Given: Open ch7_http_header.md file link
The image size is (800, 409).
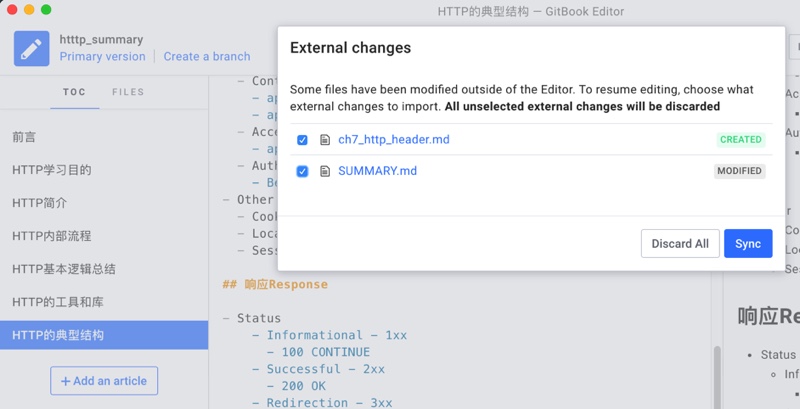Looking at the screenshot, I should coord(394,140).
